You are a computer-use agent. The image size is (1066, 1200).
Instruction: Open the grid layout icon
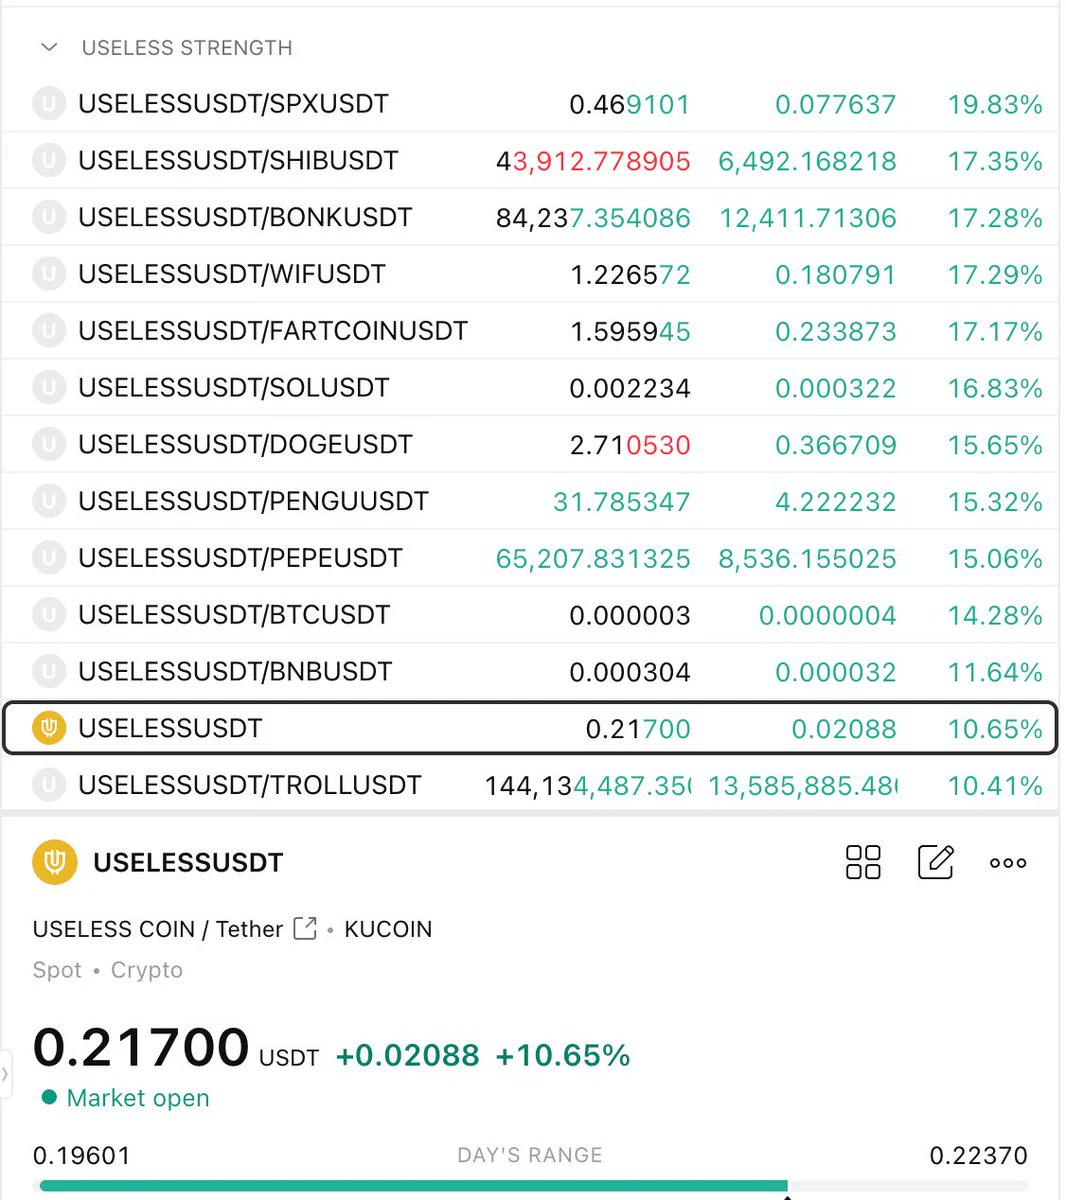coord(863,862)
